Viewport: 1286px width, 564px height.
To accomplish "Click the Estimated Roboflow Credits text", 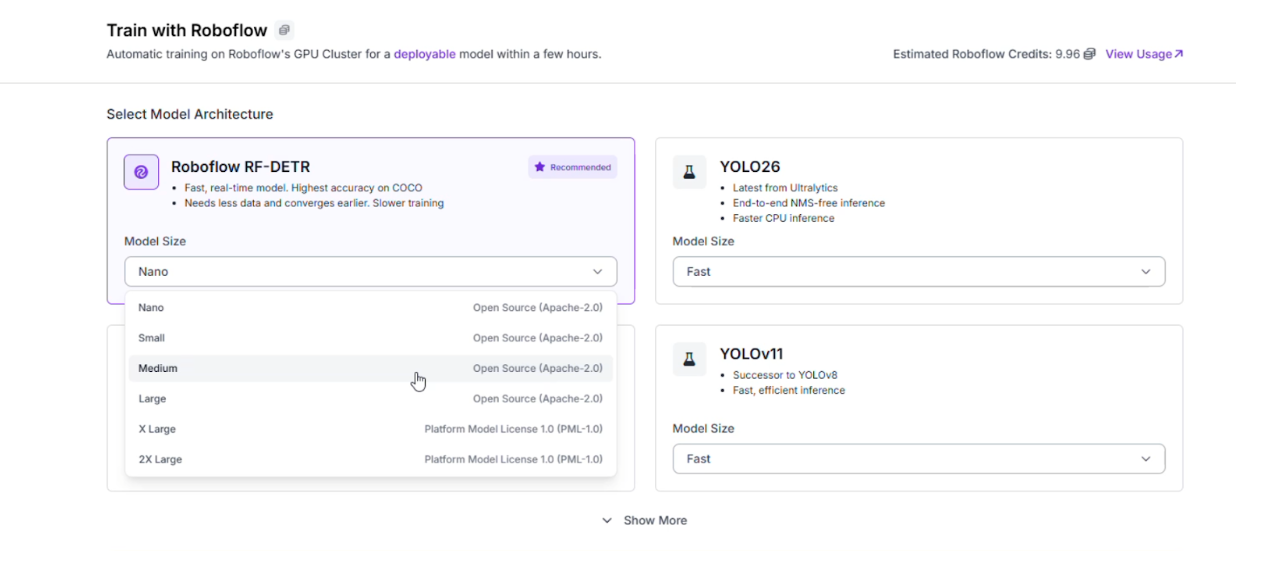I will click(986, 54).
